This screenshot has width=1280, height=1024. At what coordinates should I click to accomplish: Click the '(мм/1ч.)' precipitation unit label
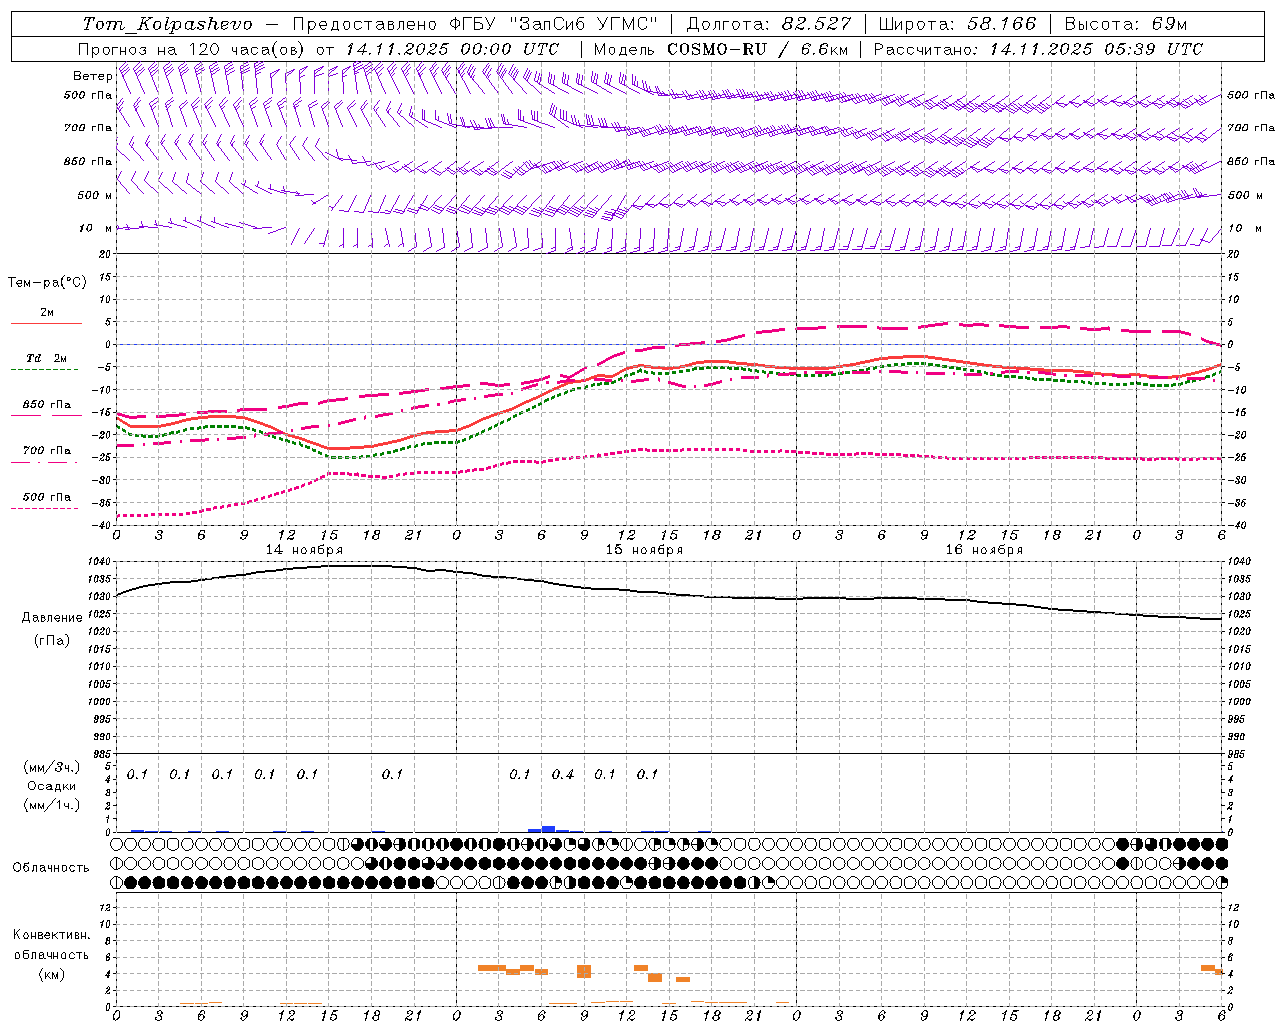click(x=52, y=805)
